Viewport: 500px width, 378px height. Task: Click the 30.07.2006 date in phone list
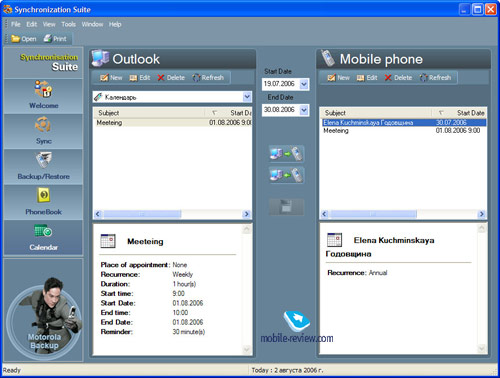pyautogui.click(x=451, y=123)
